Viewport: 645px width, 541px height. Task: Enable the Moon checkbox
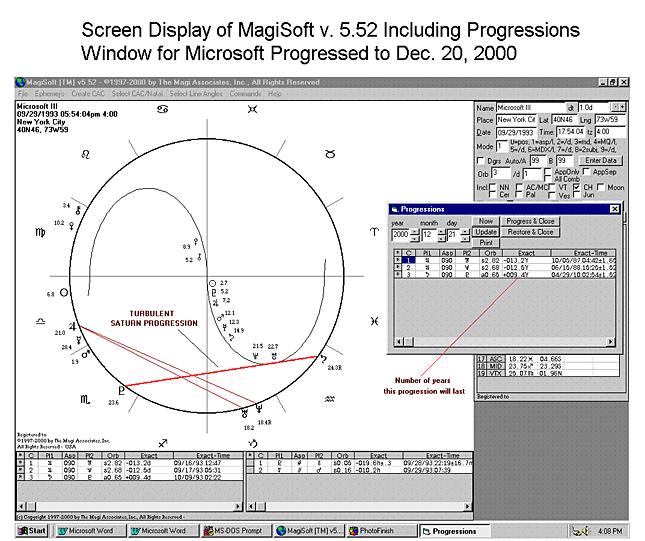click(602, 187)
